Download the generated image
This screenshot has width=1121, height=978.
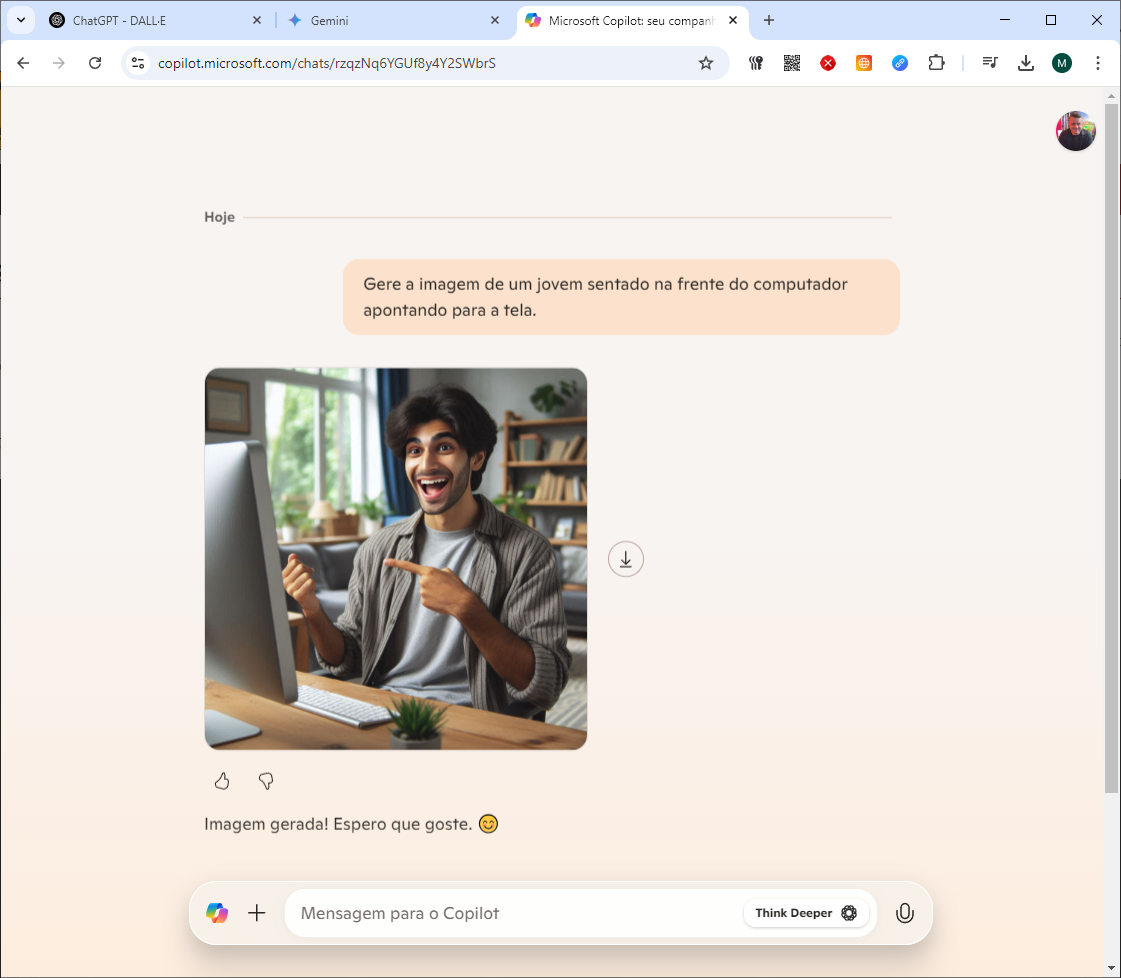point(626,559)
